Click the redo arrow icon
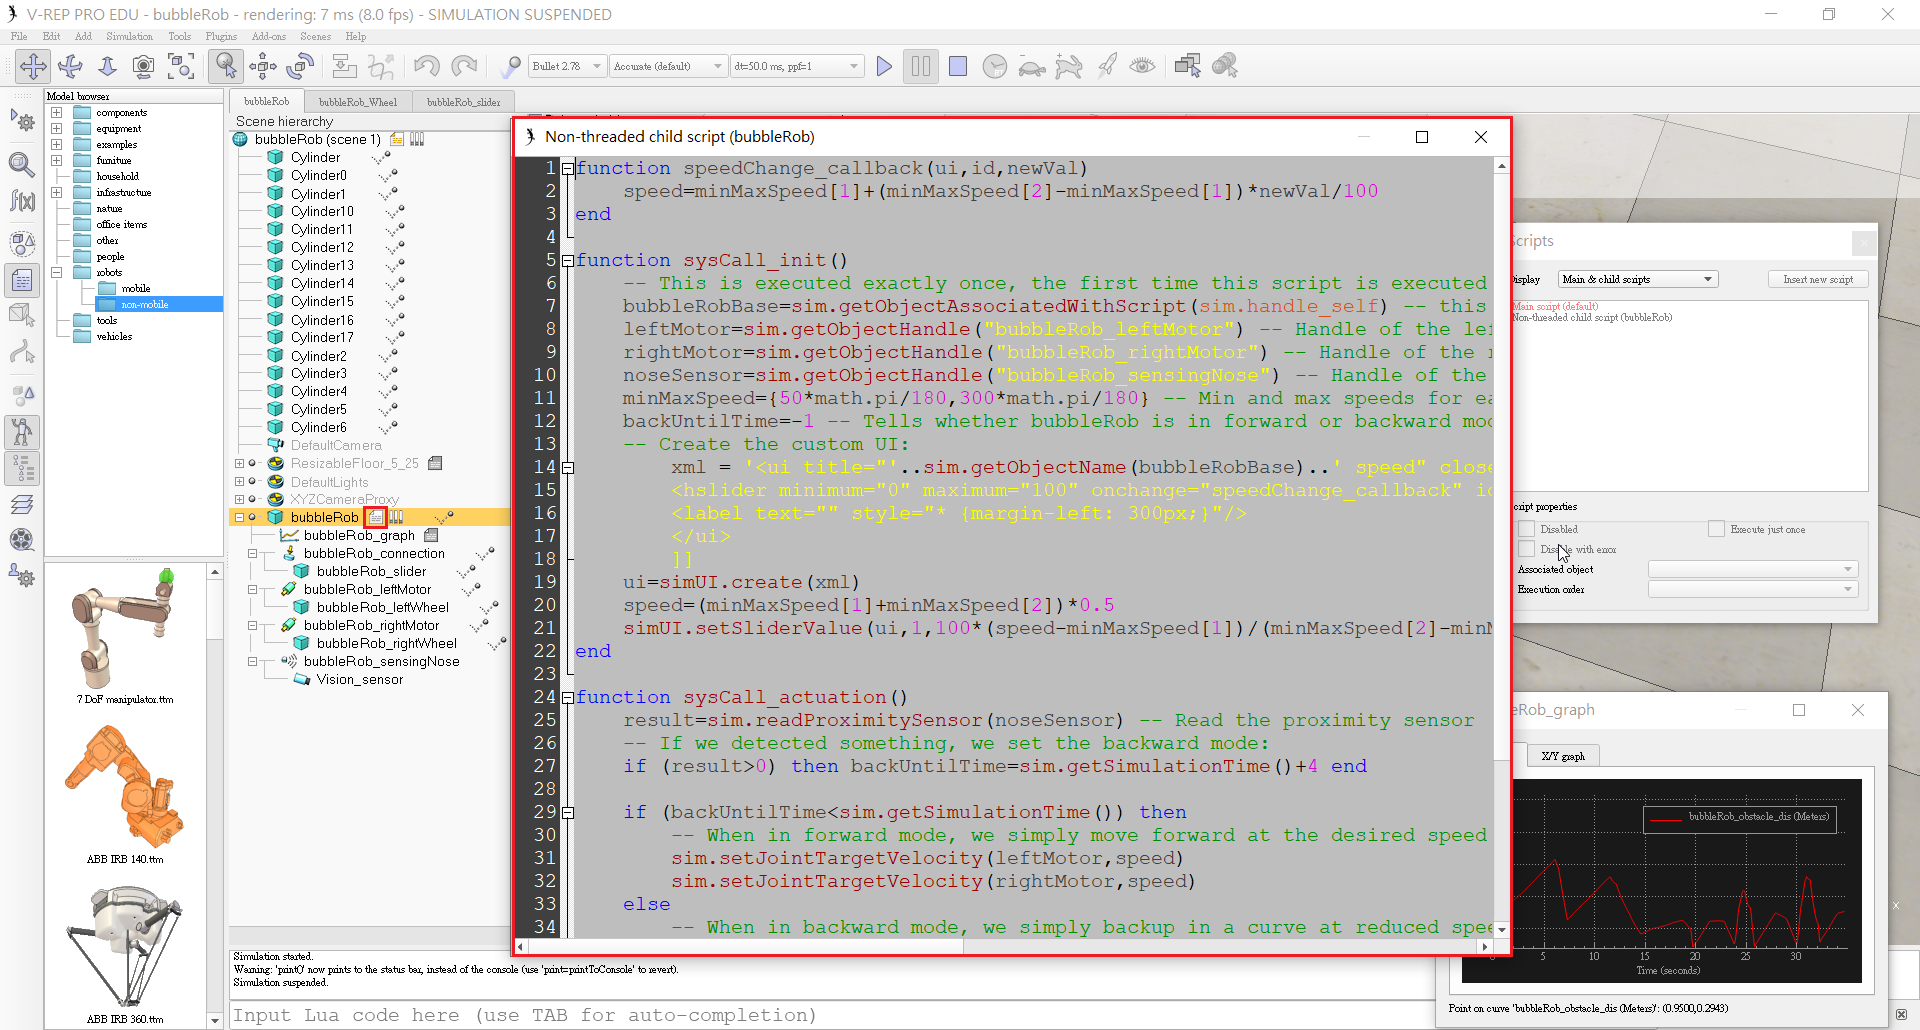 [464, 66]
